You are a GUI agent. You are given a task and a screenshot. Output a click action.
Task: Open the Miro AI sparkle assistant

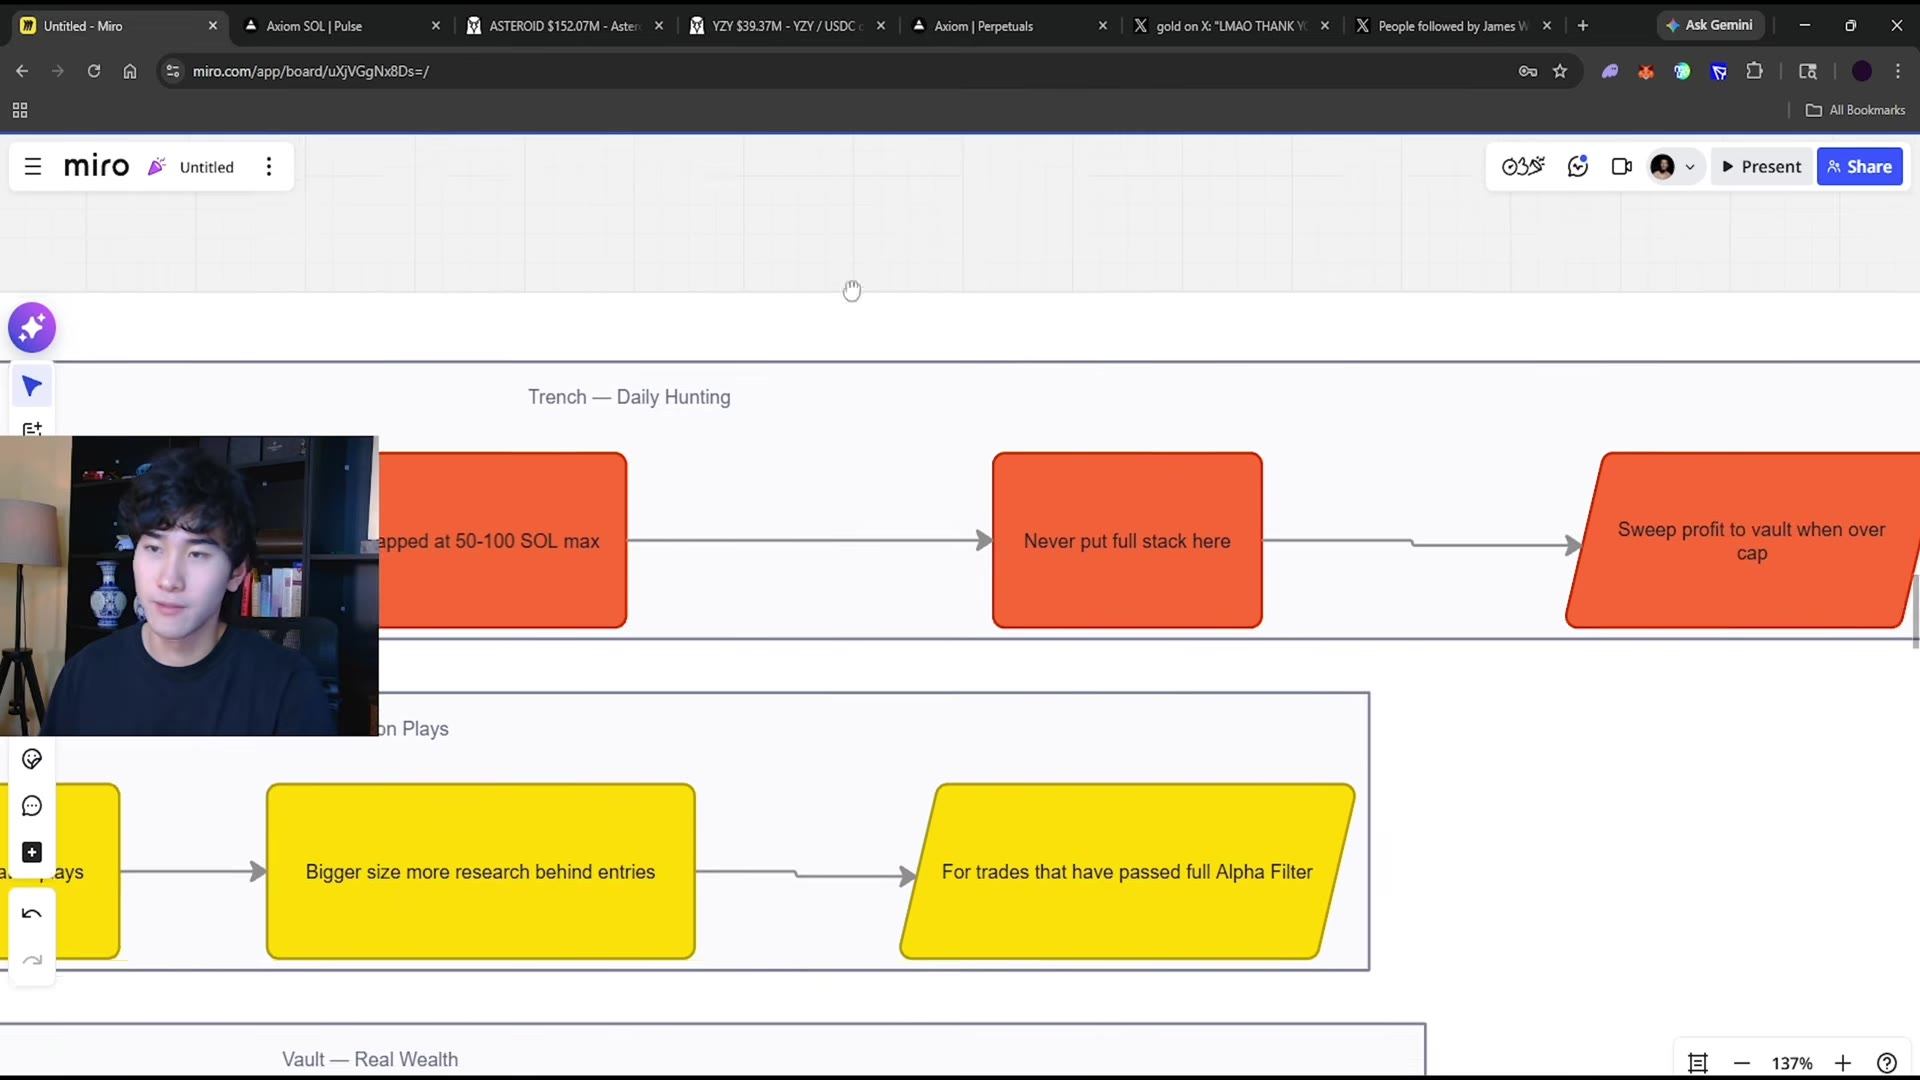point(32,328)
